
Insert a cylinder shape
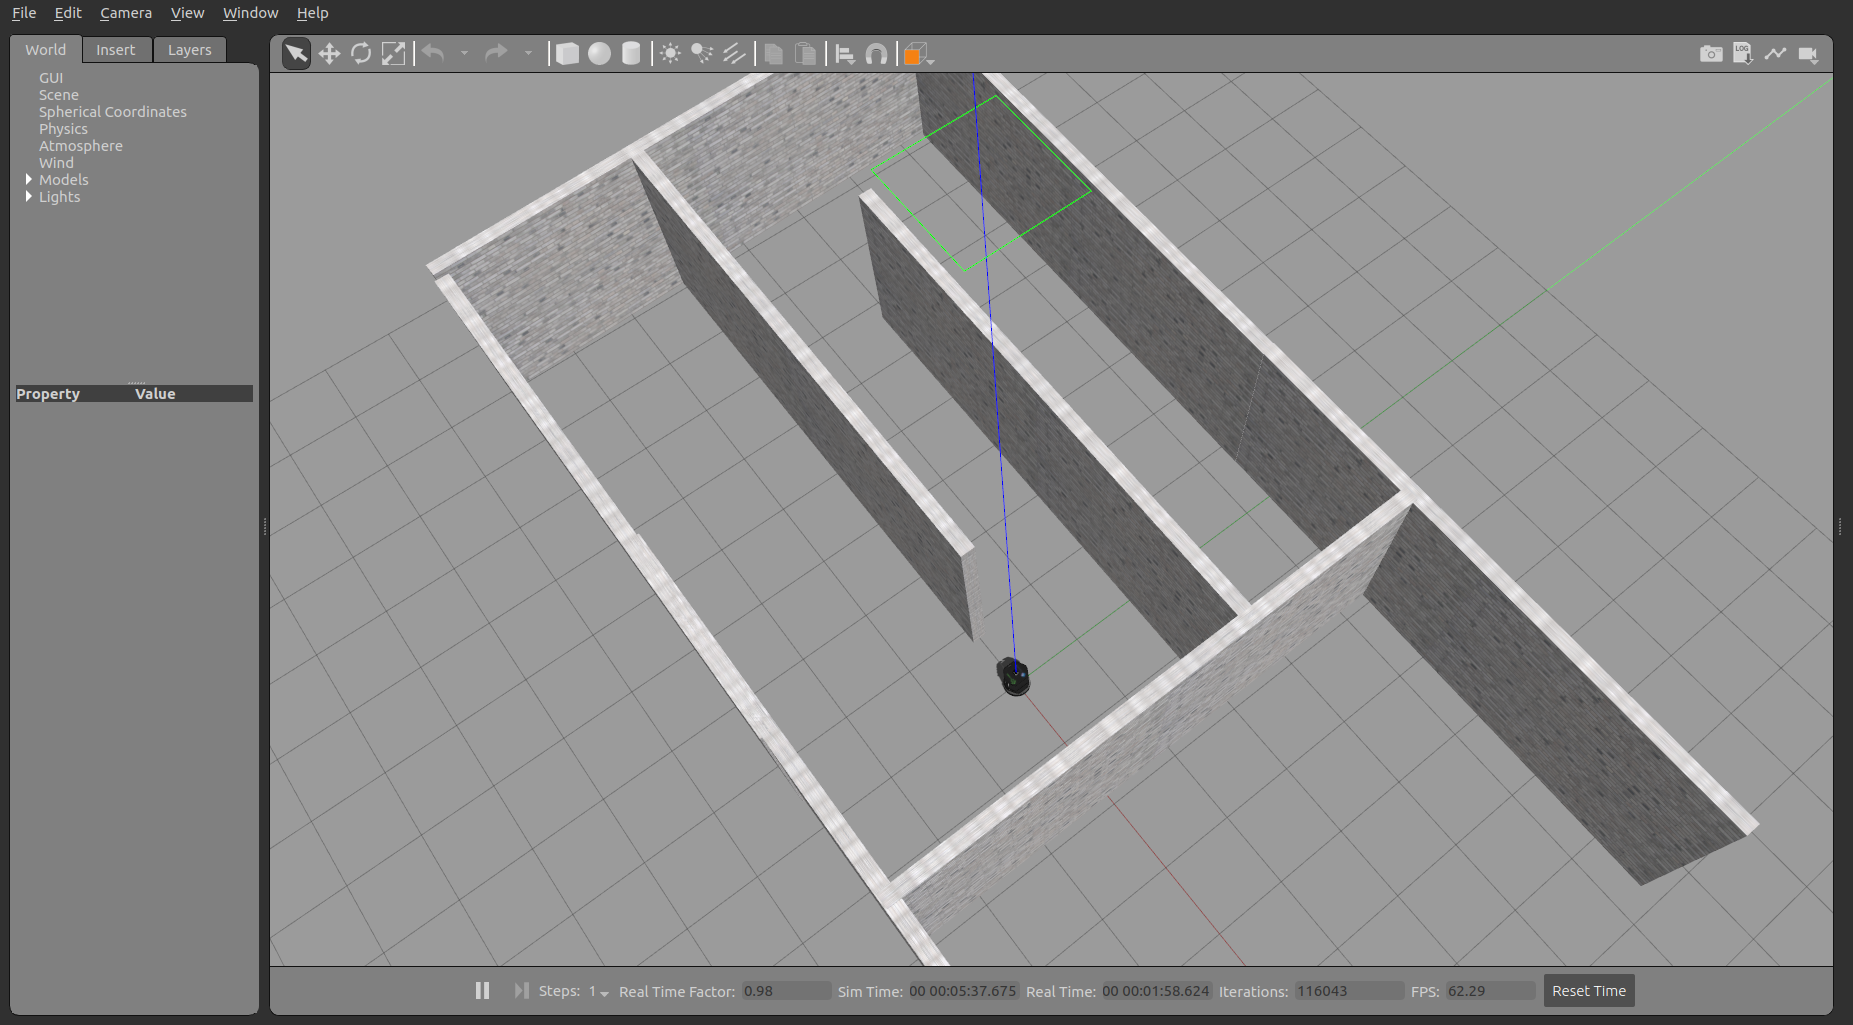[631, 54]
